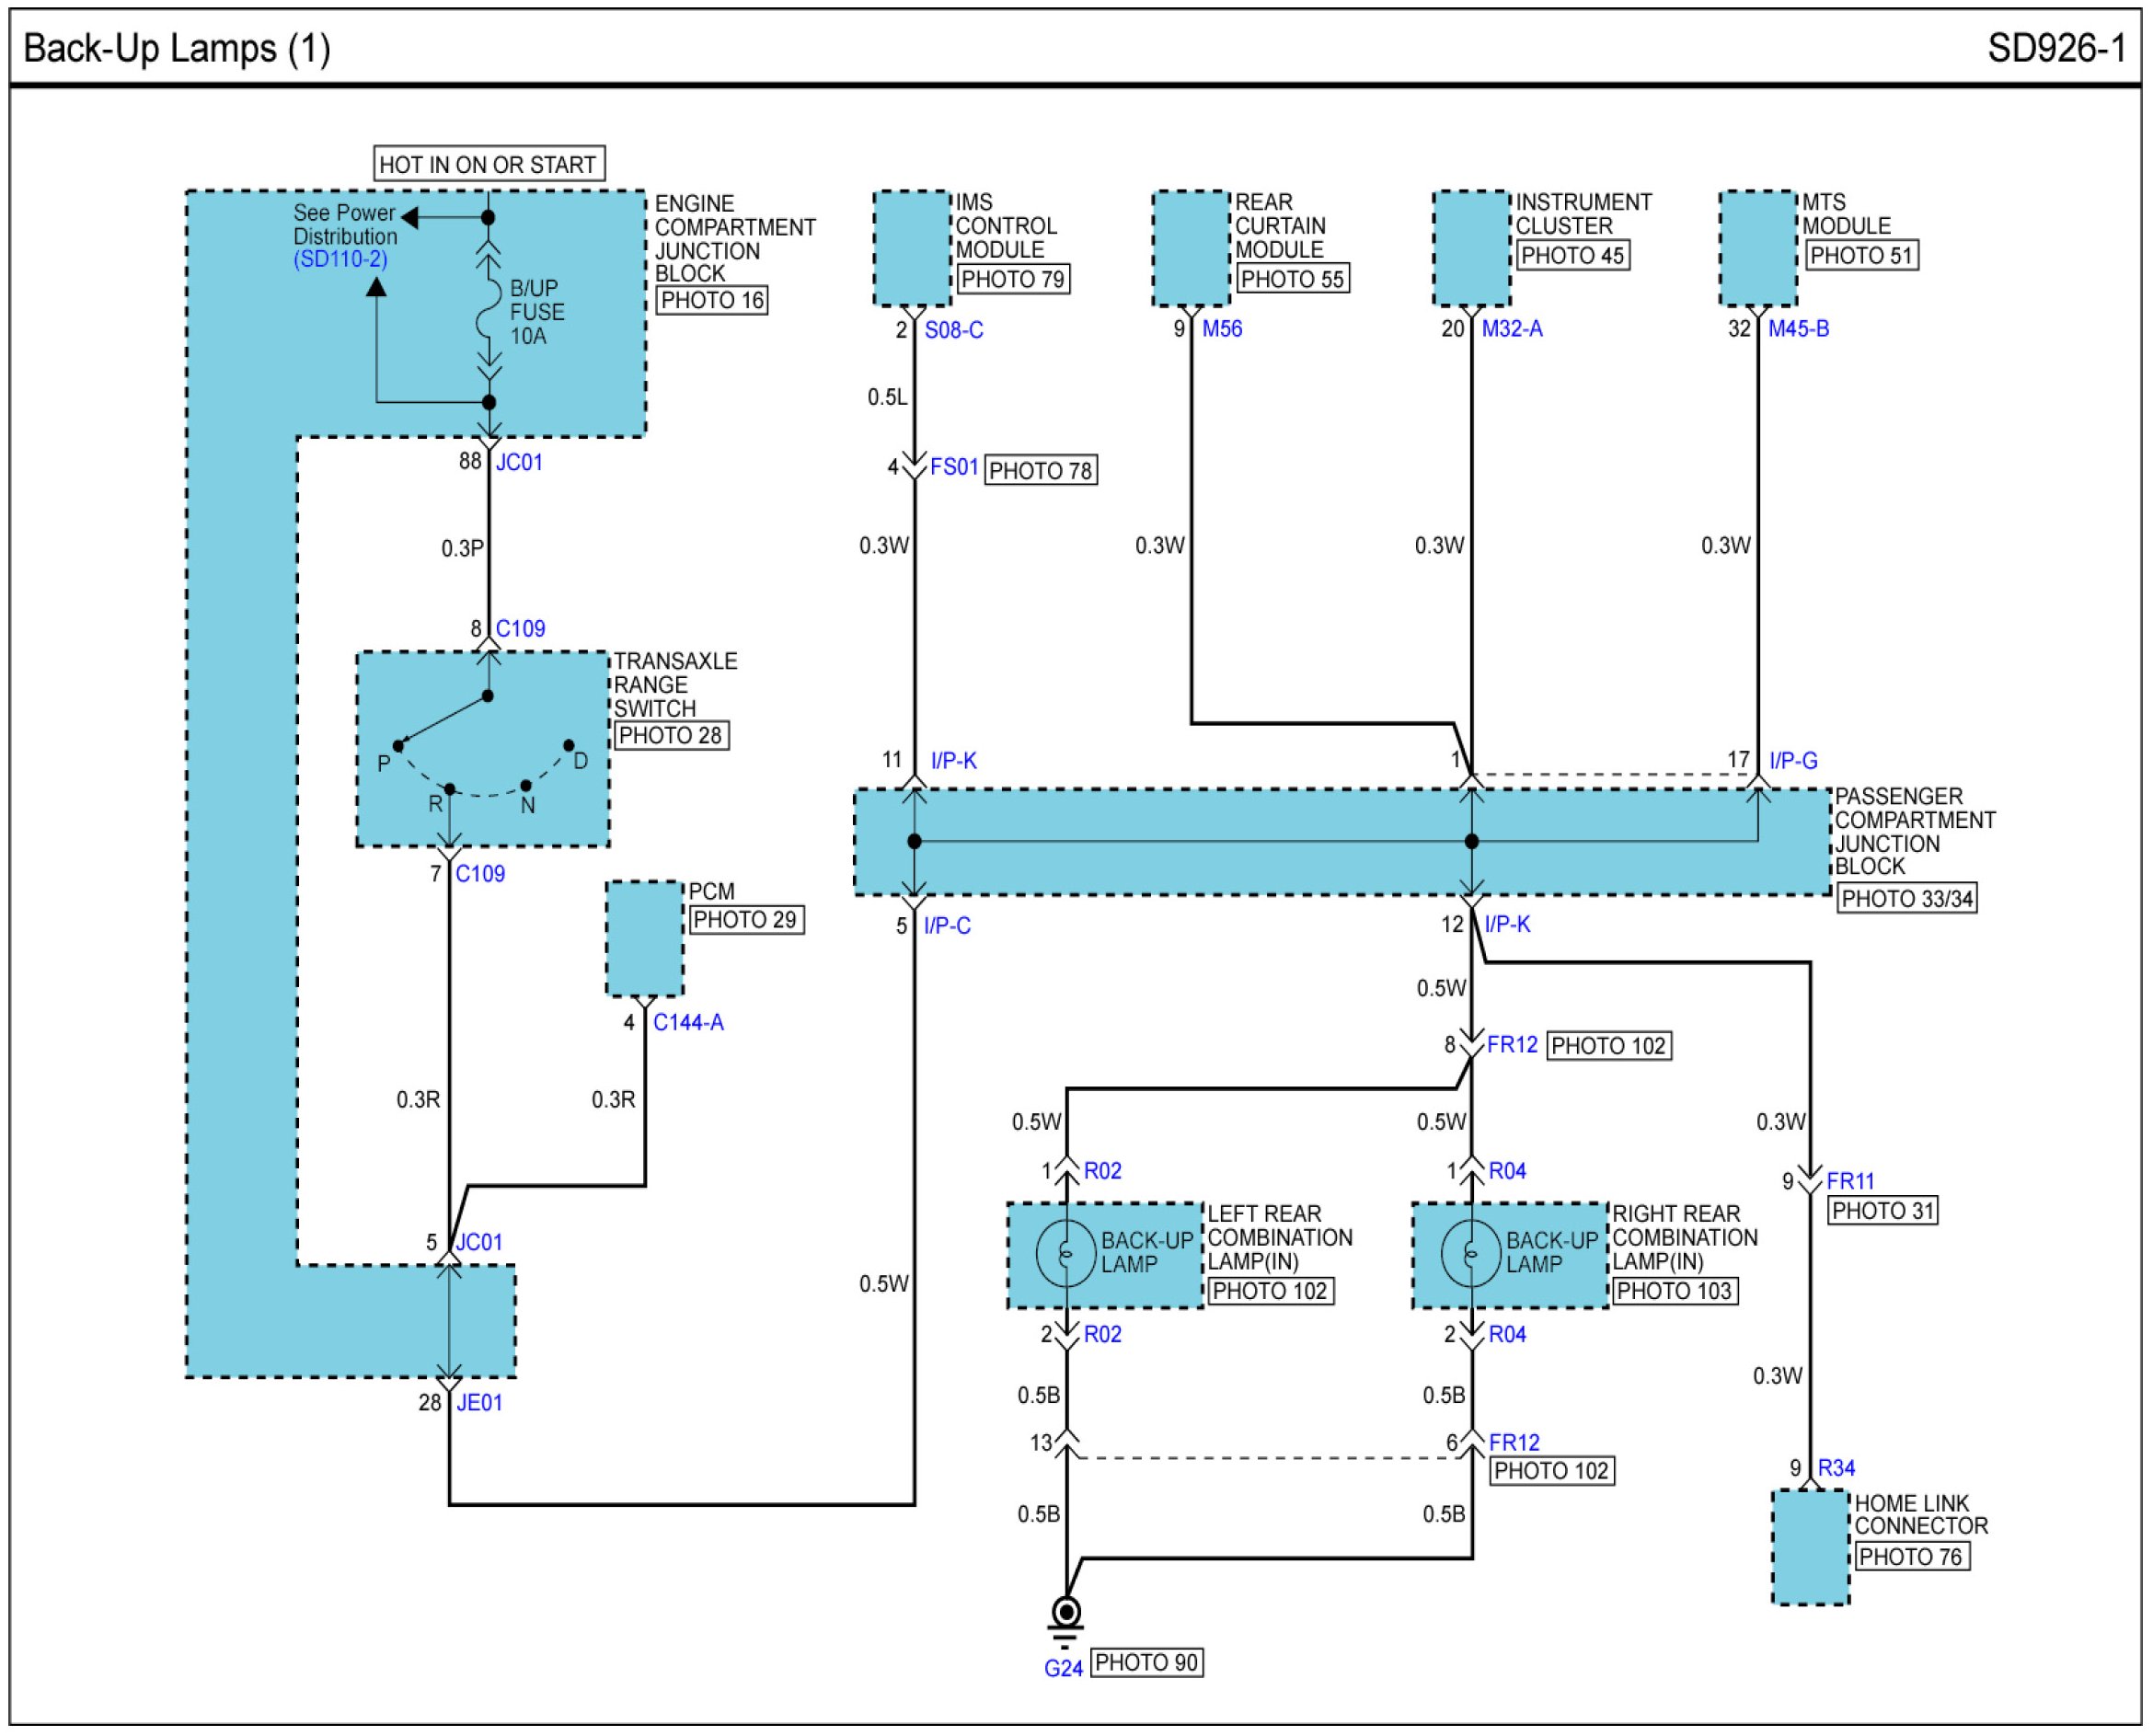The image size is (2153, 1736).
Task: Click the SD110-2 power distribution link
Action: [340, 259]
